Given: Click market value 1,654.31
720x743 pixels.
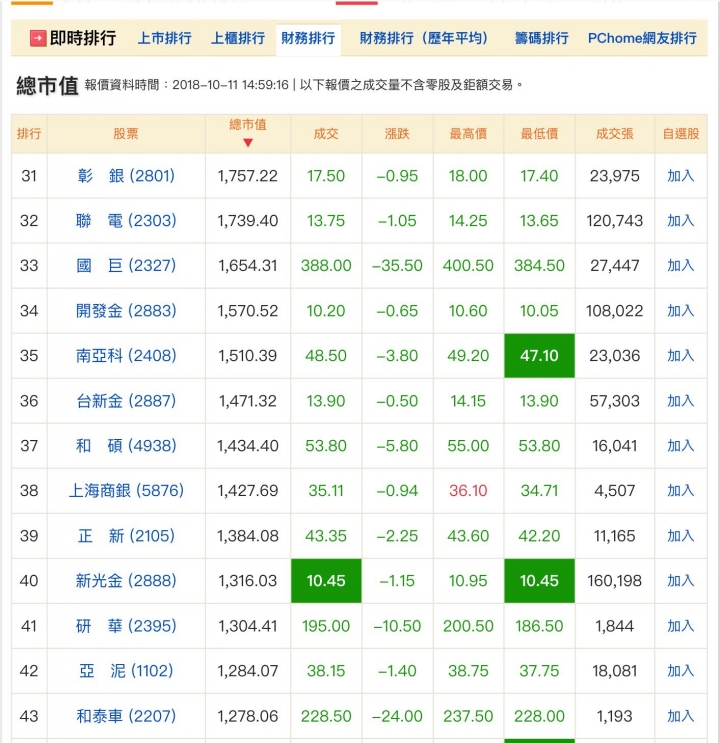Looking at the screenshot, I should coord(247,265).
